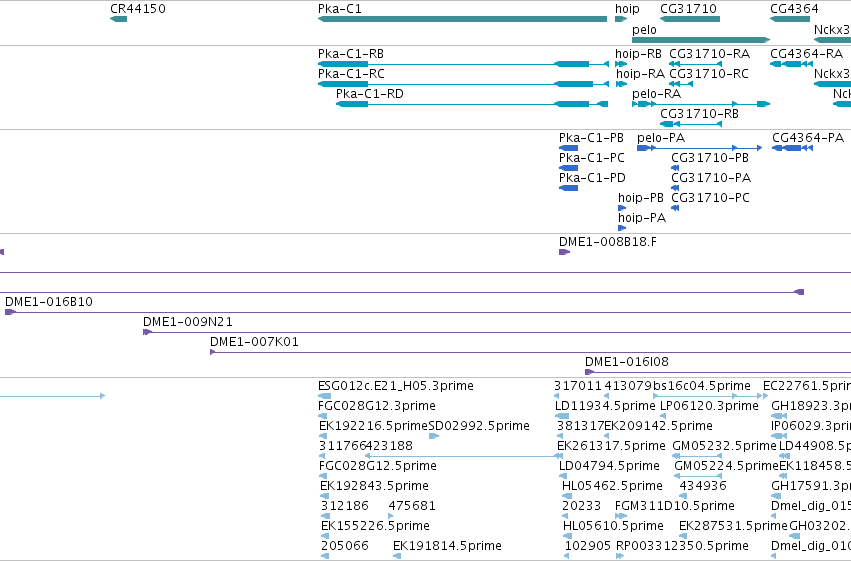Open the DME1-007K01 clone label
Viewport: 851px width, 561px height.
(254, 342)
